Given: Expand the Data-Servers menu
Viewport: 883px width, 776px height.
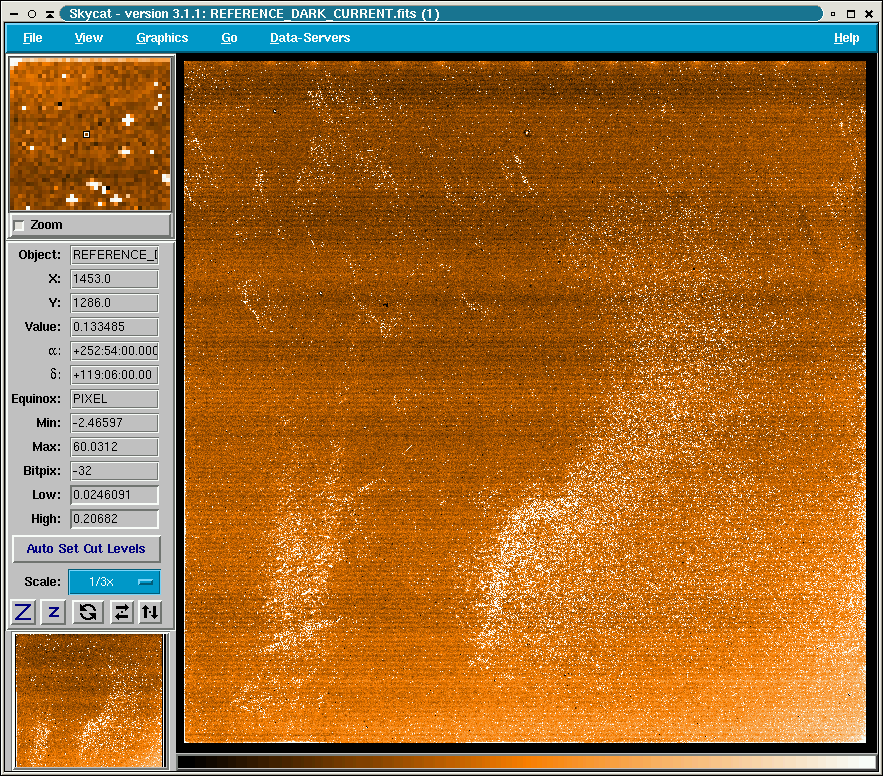Looking at the screenshot, I should [x=310, y=38].
